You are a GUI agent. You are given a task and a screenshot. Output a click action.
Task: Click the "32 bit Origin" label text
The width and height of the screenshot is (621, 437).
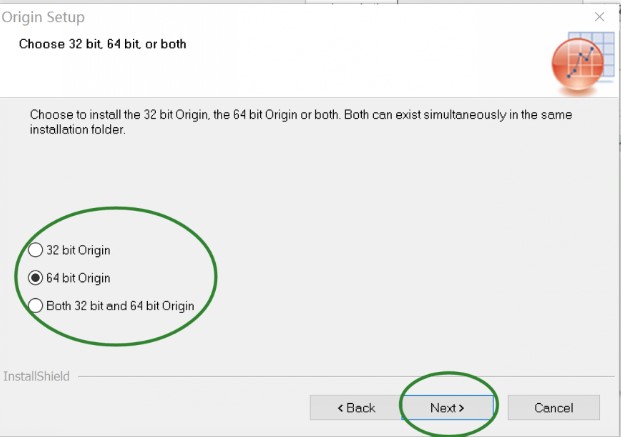pos(78,250)
